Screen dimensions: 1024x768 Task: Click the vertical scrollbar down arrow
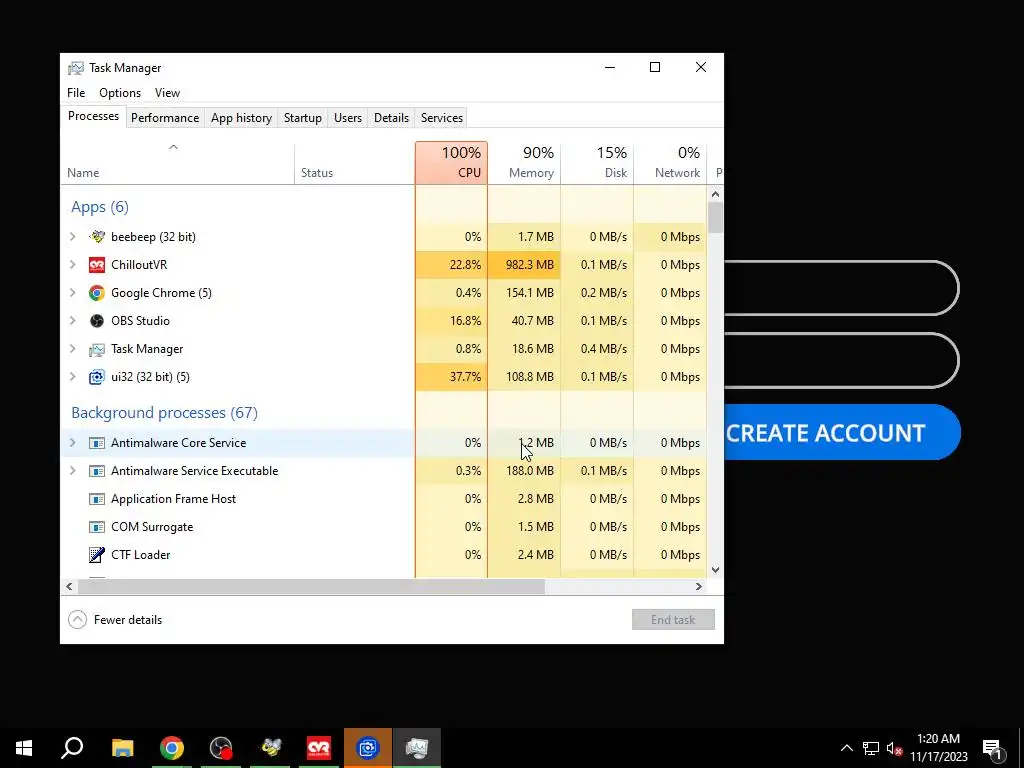coord(715,569)
